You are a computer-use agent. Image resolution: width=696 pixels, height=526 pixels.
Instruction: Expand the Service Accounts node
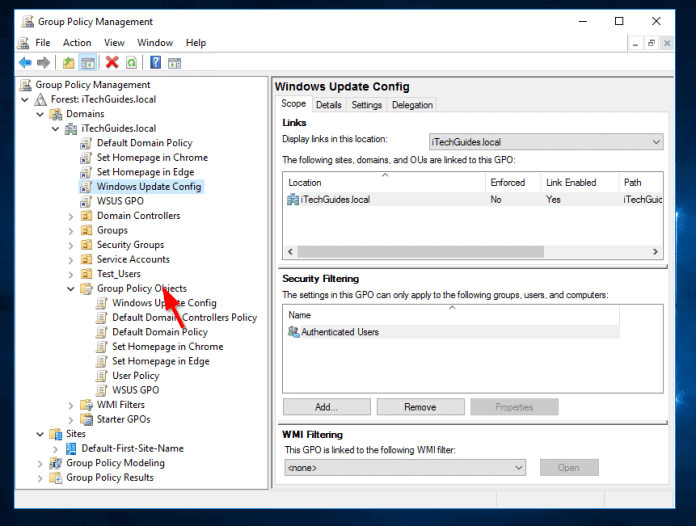click(71, 260)
